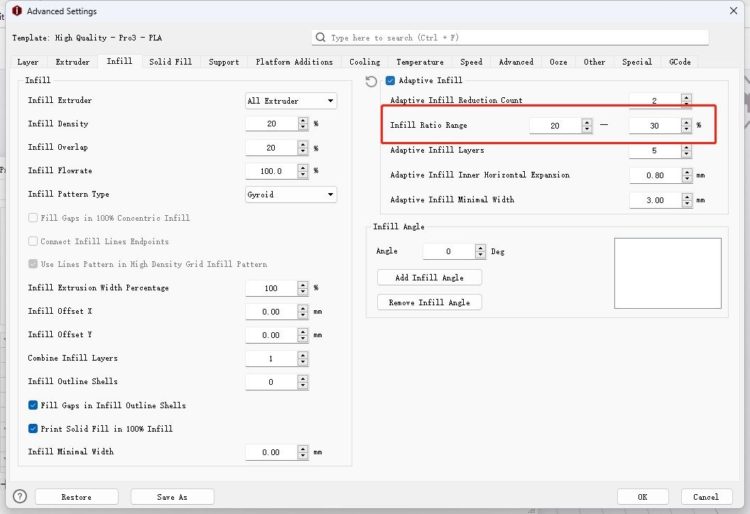Click the Infill Minimal Width value field
The height and width of the screenshot is (514, 750).
pos(271,452)
